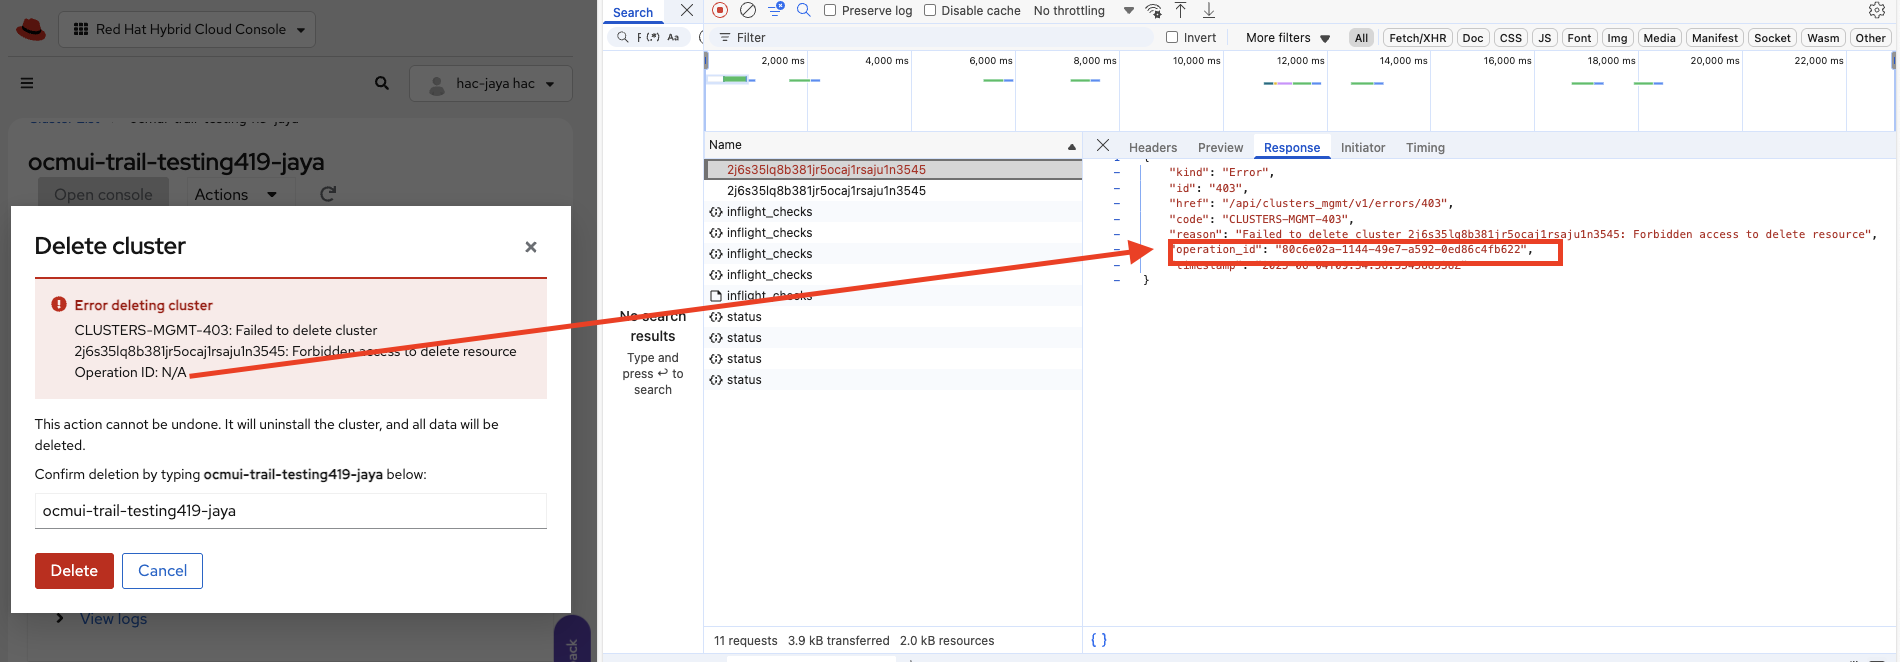Select the All request type filter

(1361, 38)
